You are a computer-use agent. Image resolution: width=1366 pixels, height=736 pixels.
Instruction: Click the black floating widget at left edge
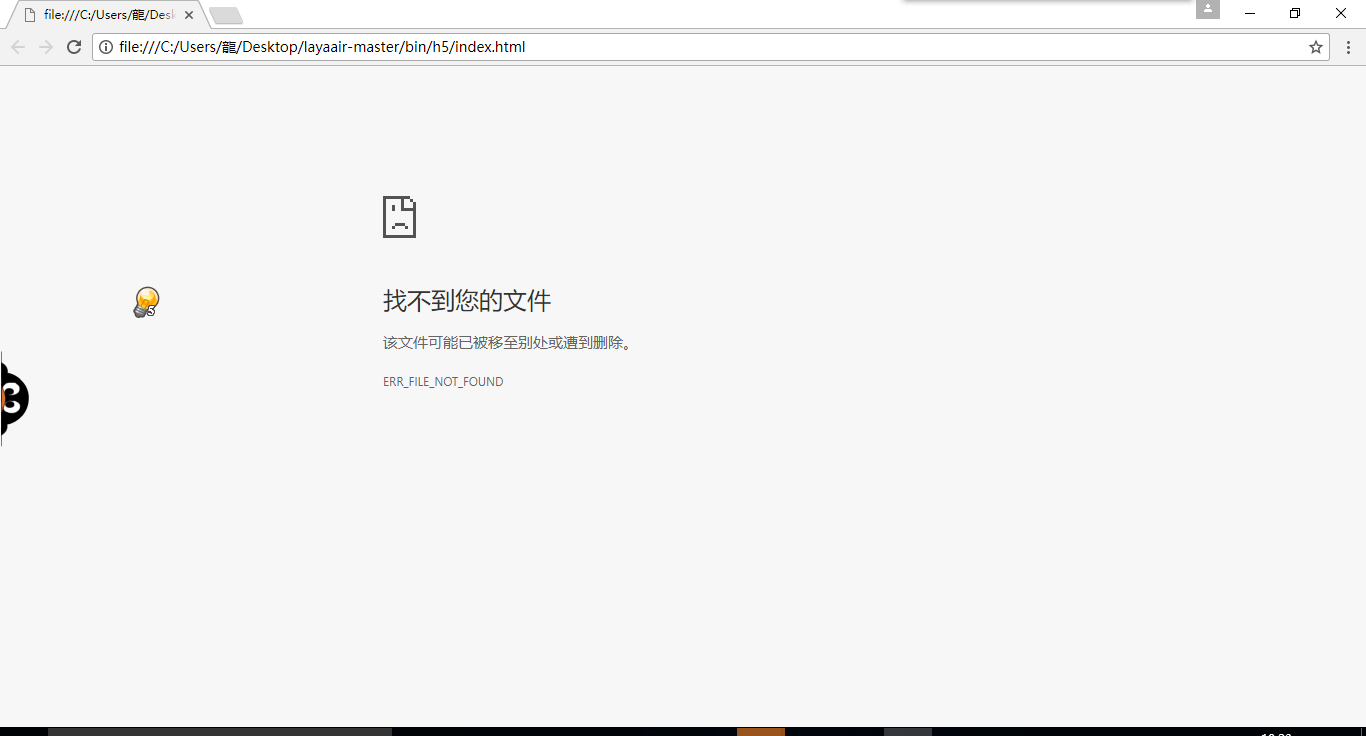pos(13,398)
